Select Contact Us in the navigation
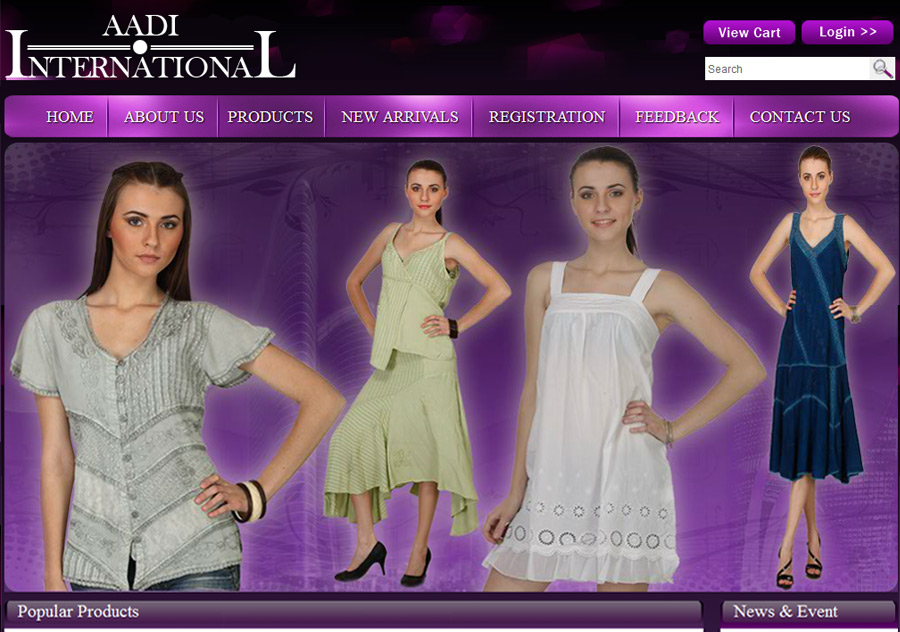Viewport: 900px width, 632px height. (x=800, y=117)
